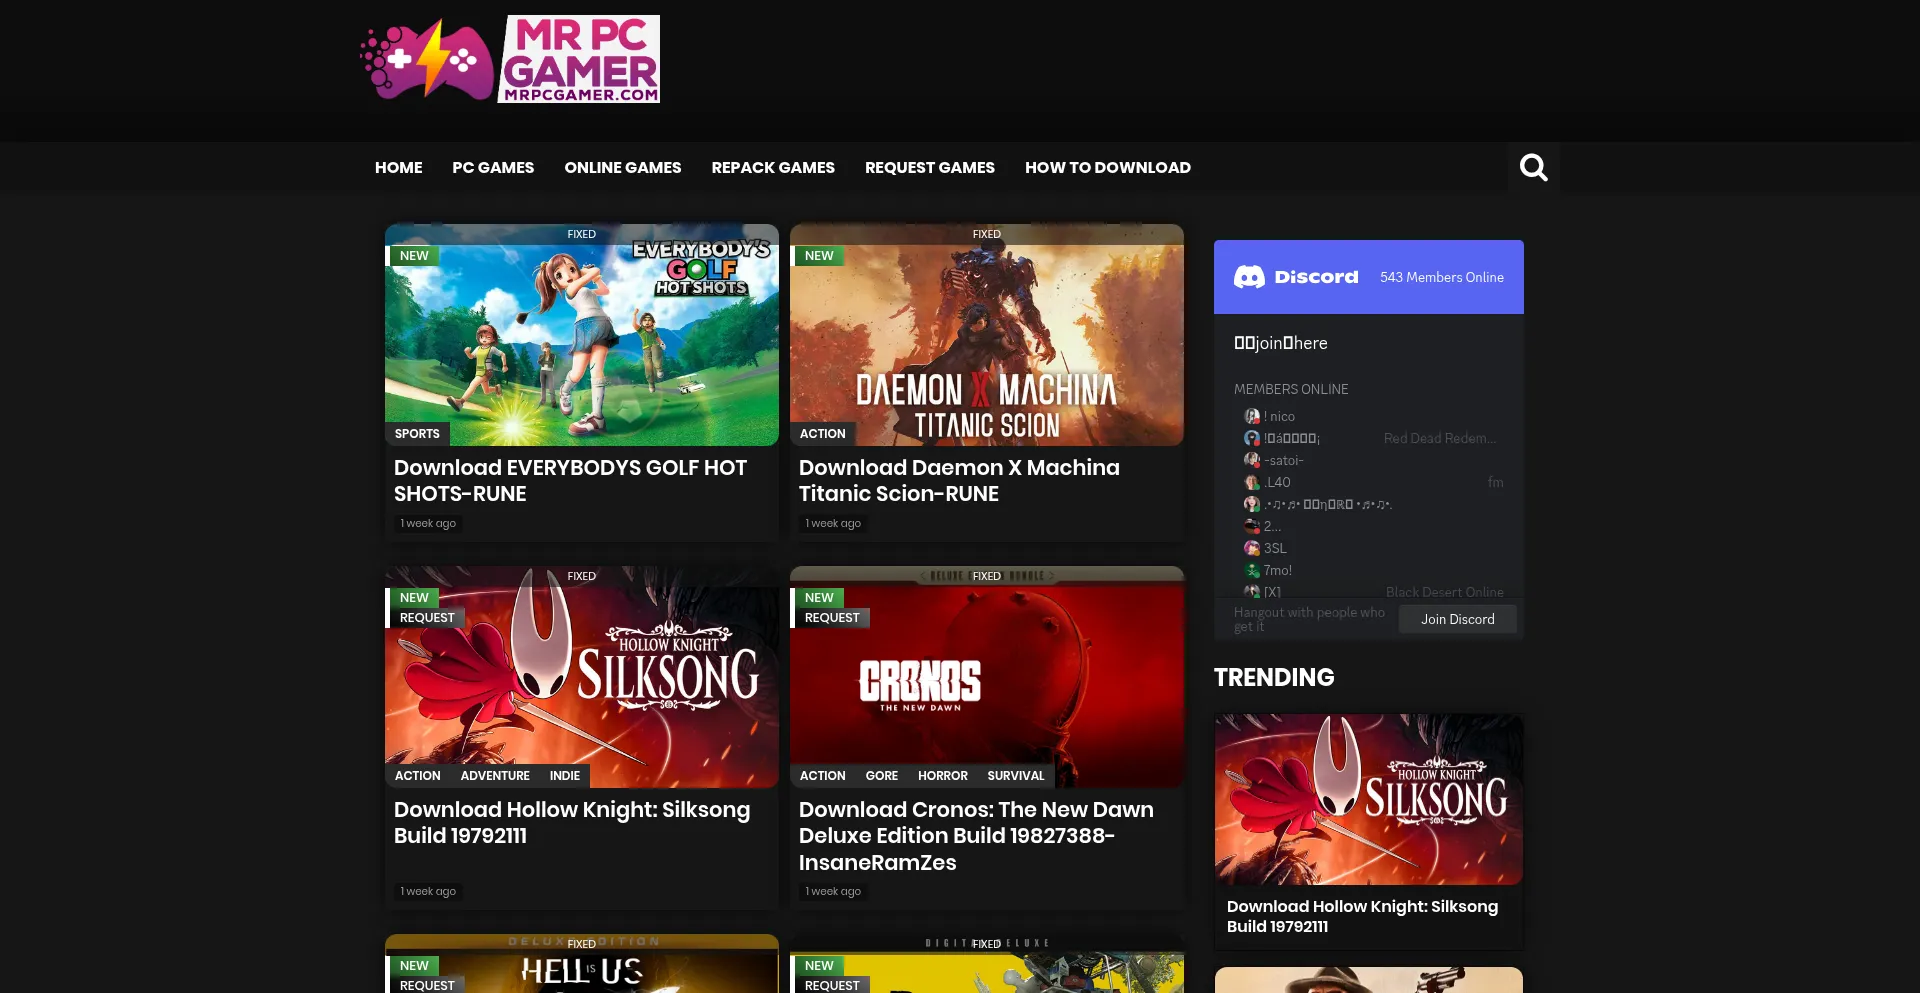Click 1 week ago under Golf post
Viewport: 1920px width, 993px height.
coord(428,523)
